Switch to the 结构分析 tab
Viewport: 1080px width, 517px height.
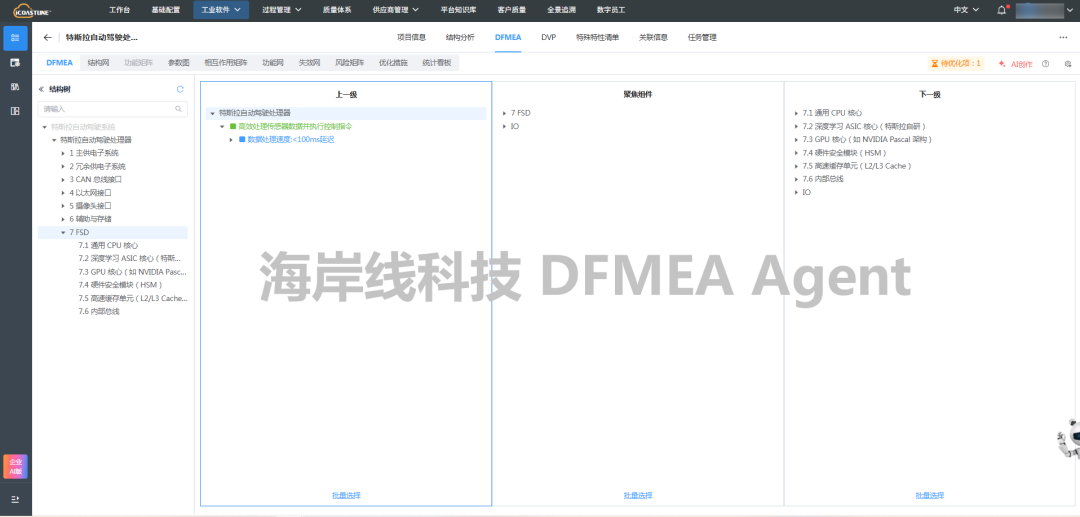click(x=460, y=37)
